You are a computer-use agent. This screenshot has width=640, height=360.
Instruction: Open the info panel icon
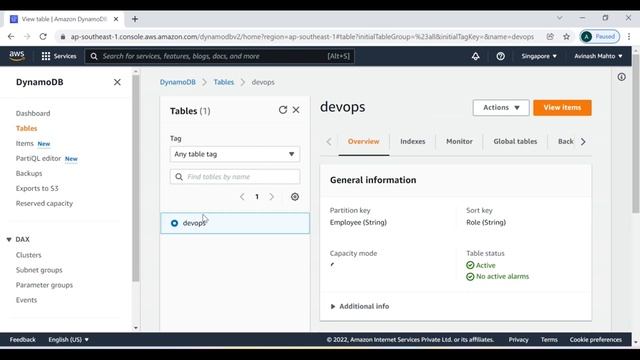coord(621,77)
